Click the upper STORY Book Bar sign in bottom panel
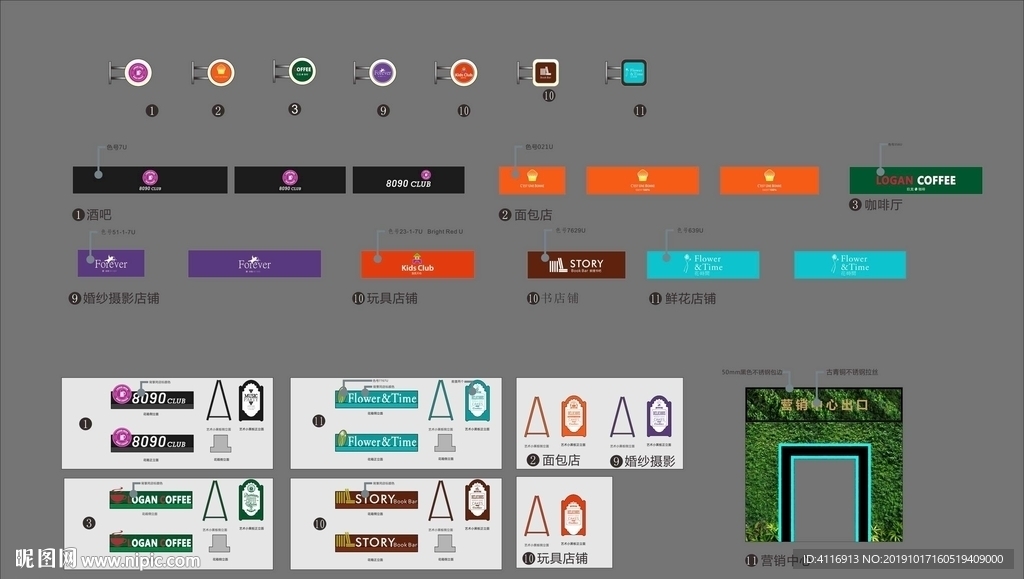 coord(376,499)
